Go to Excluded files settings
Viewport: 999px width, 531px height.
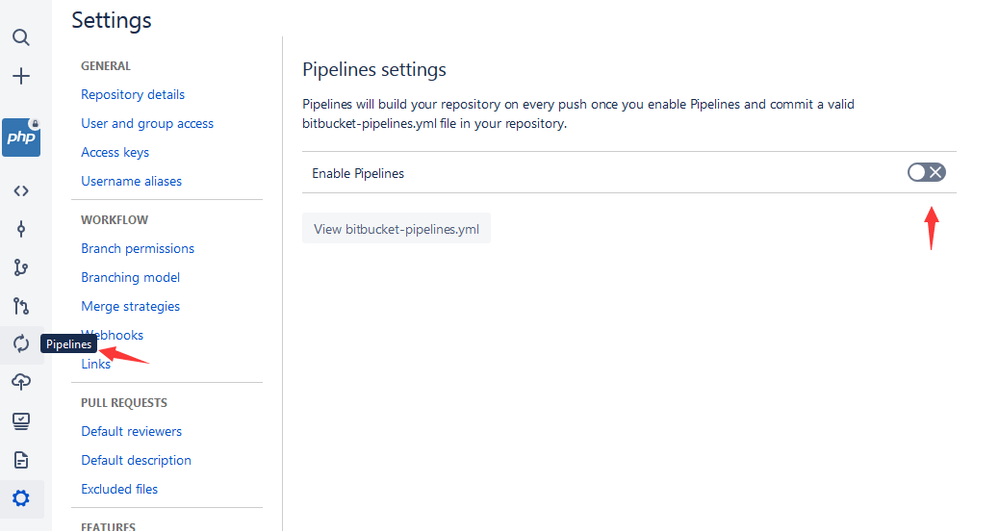[119, 489]
